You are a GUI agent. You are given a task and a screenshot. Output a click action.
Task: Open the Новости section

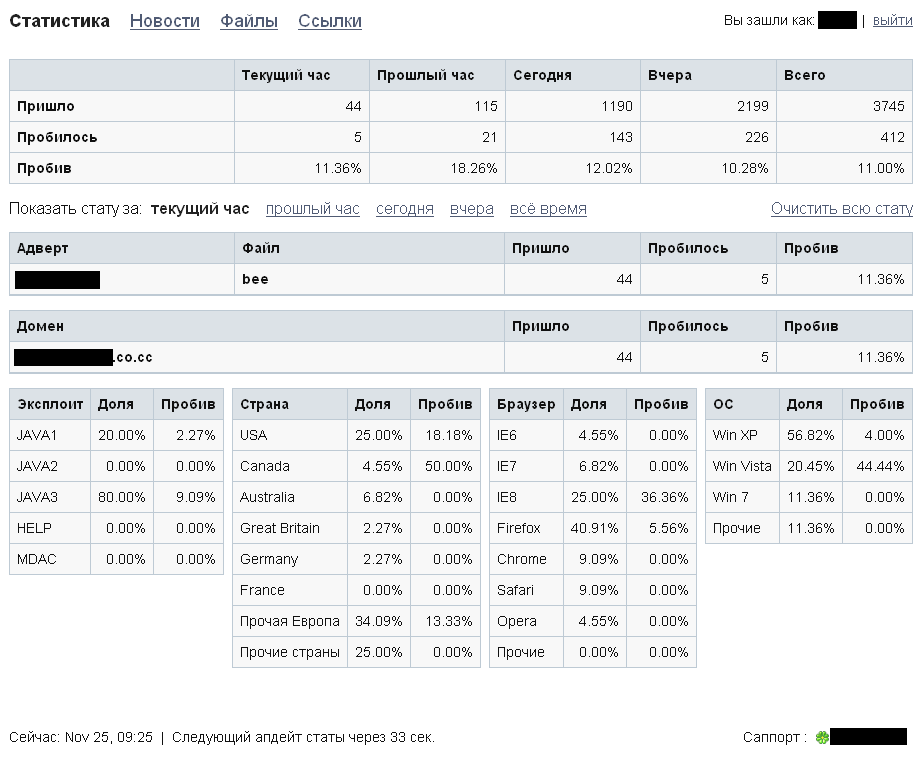(165, 21)
